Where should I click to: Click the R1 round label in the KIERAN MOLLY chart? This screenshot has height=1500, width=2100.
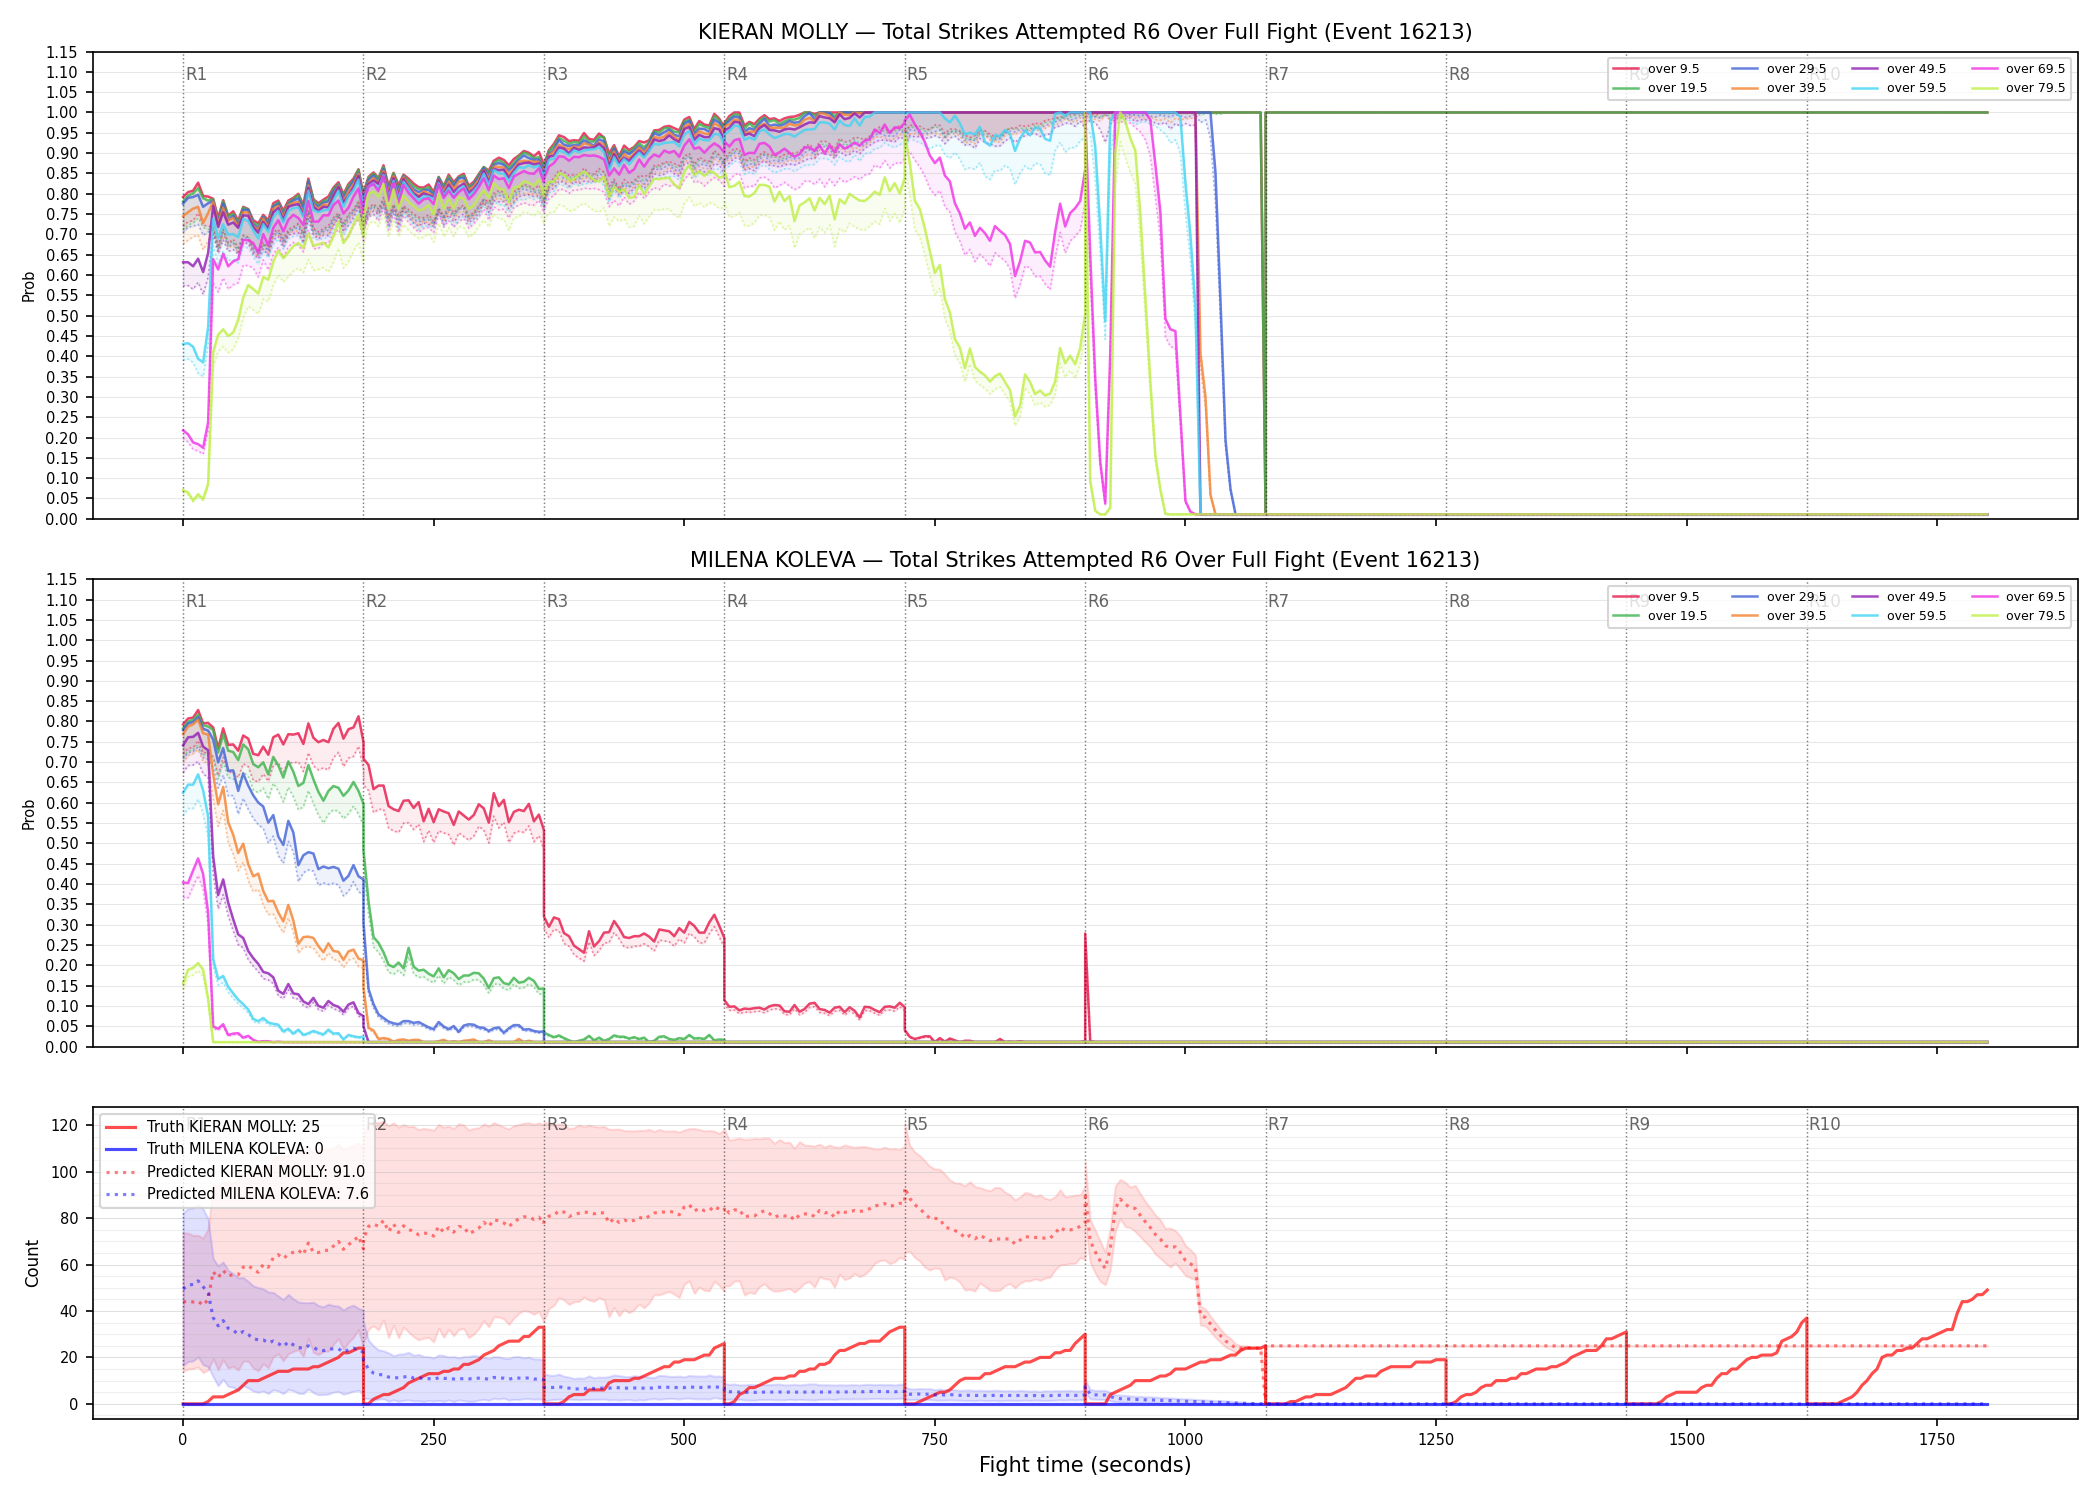point(196,74)
